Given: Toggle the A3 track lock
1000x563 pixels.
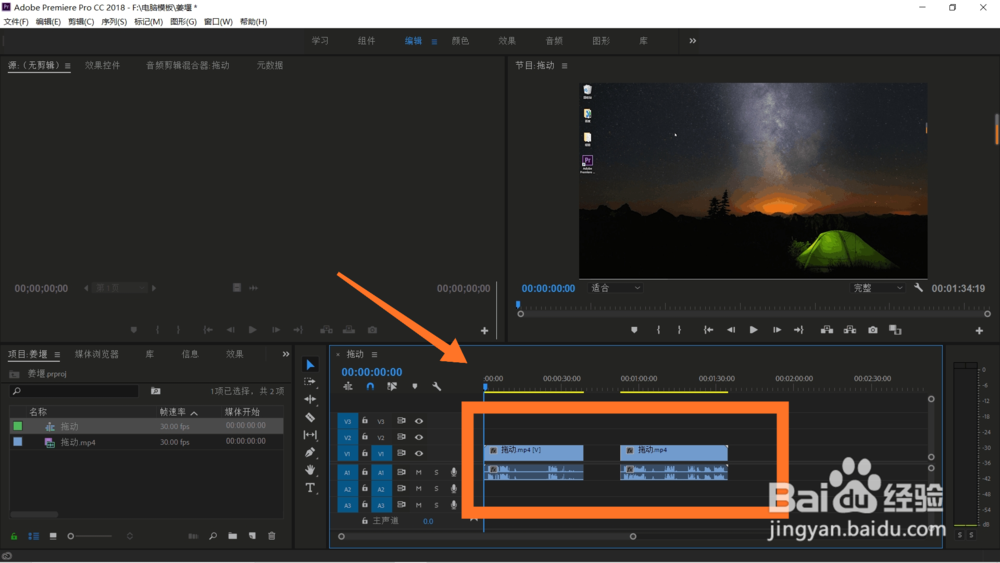Looking at the screenshot, I should 365,505.
